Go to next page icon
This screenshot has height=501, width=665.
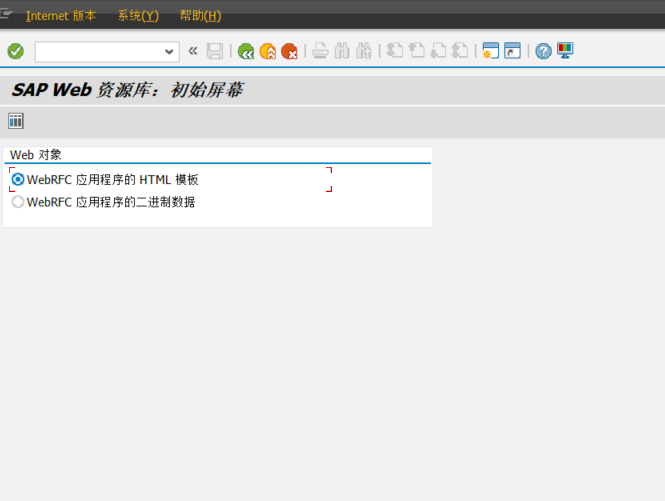(439, 51)
